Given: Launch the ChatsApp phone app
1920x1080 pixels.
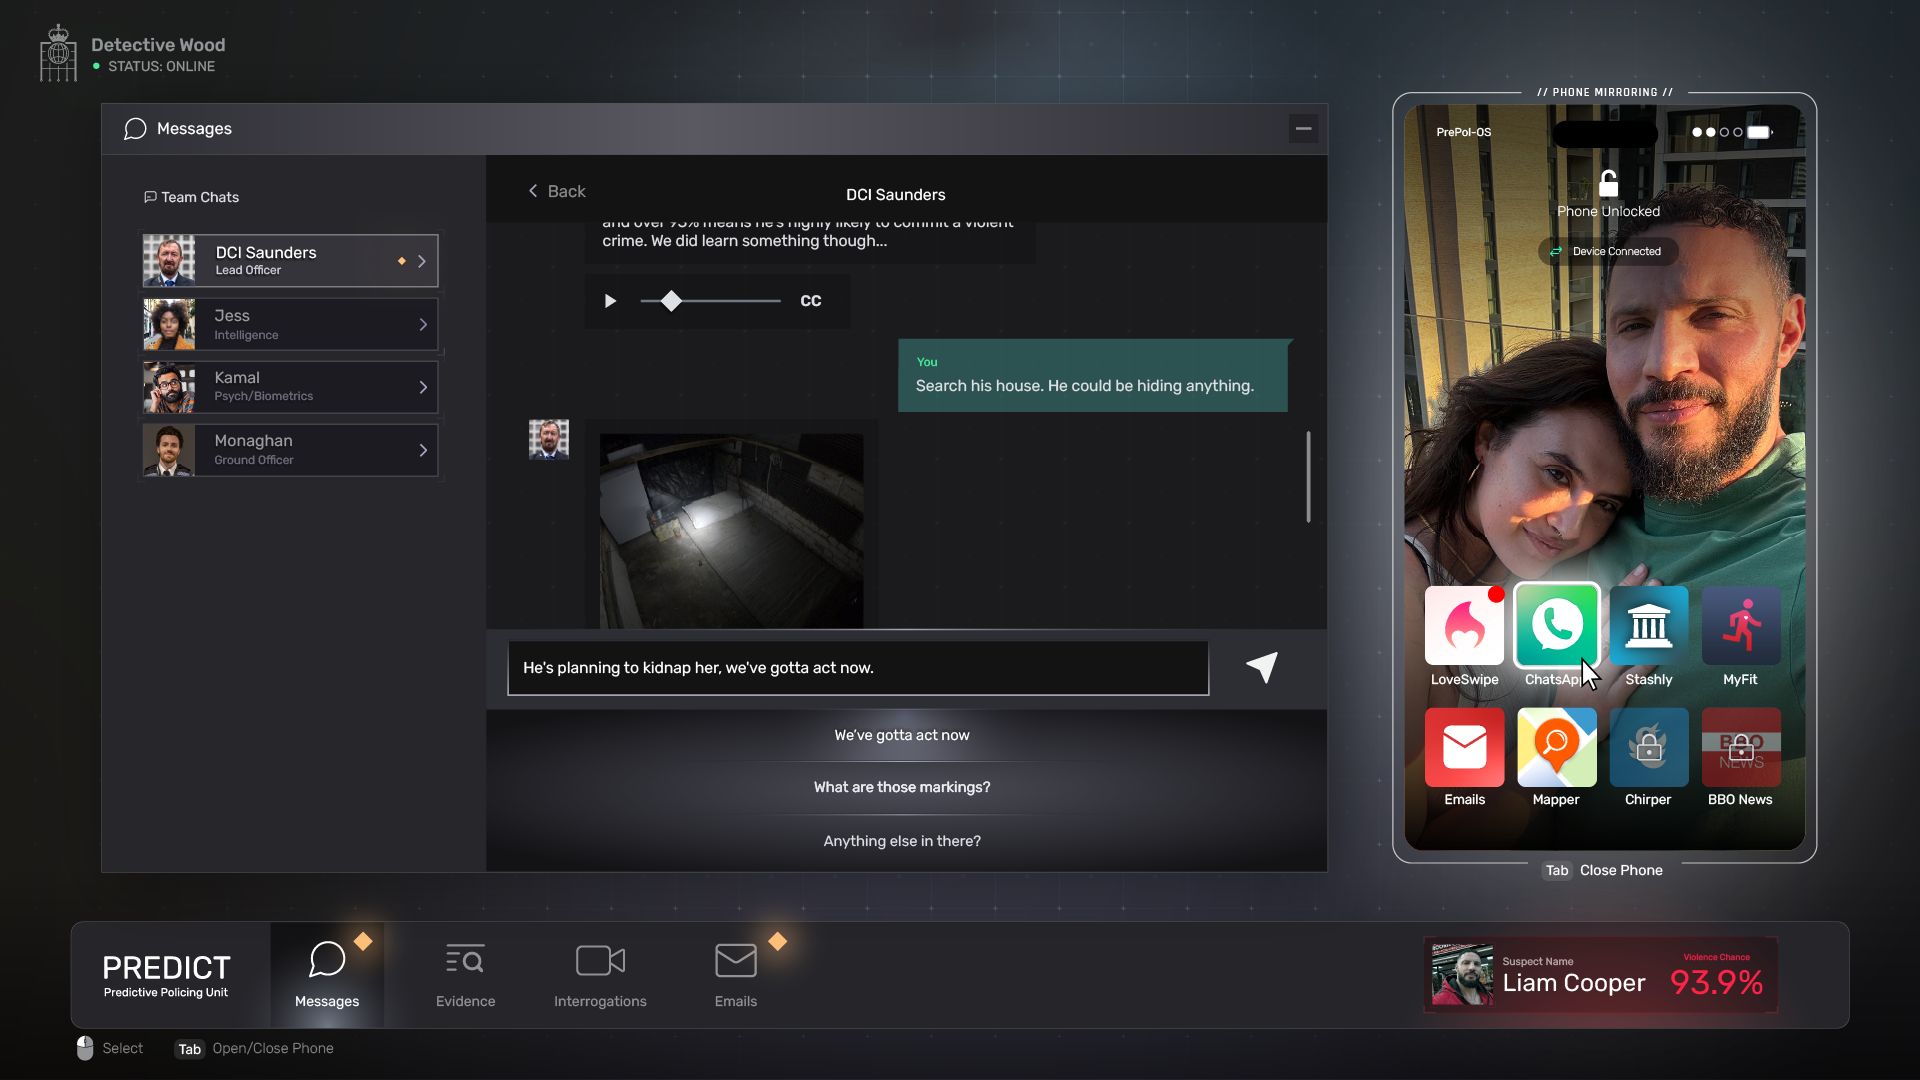Looking at the screenshot, I should point(1556,626).
